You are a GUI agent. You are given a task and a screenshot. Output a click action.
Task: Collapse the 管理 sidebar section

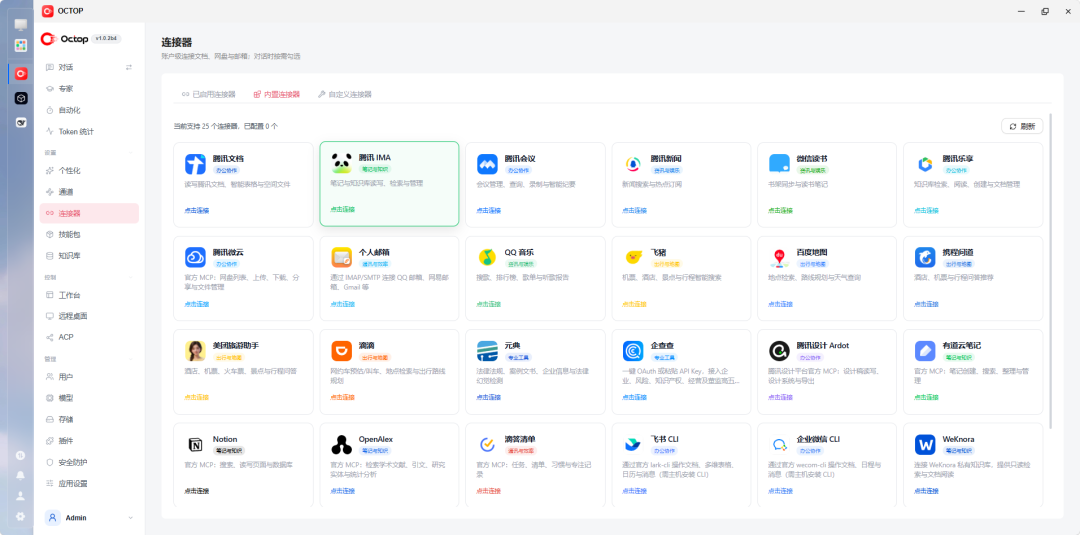click(x=131, y=359)
